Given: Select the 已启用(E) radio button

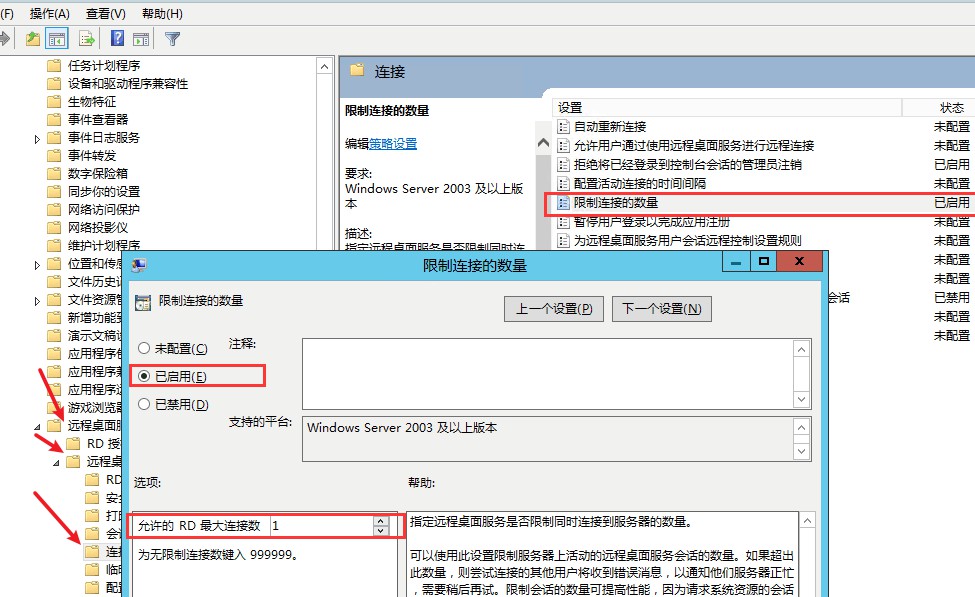Looking at the screenshot, I should [145, 376].
